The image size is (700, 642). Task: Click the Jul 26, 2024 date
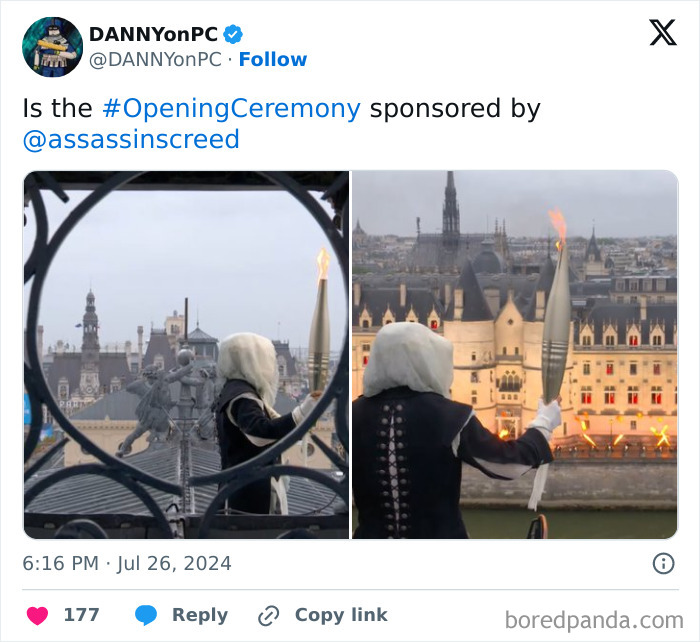click(174, 563)
